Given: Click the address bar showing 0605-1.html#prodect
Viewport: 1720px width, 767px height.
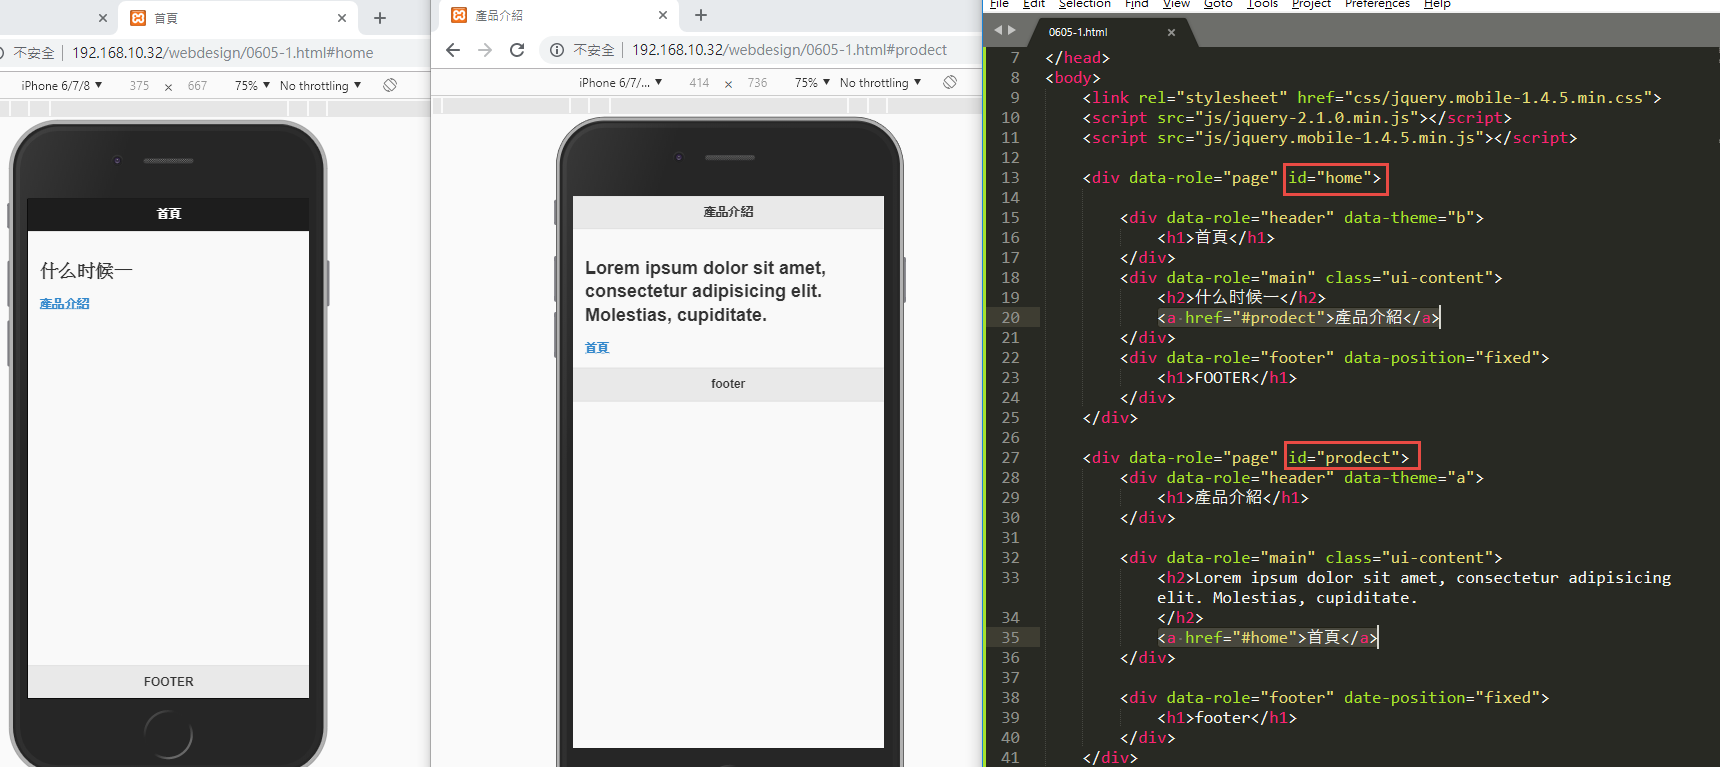Looking at the screenshot, I should point(789,50).
